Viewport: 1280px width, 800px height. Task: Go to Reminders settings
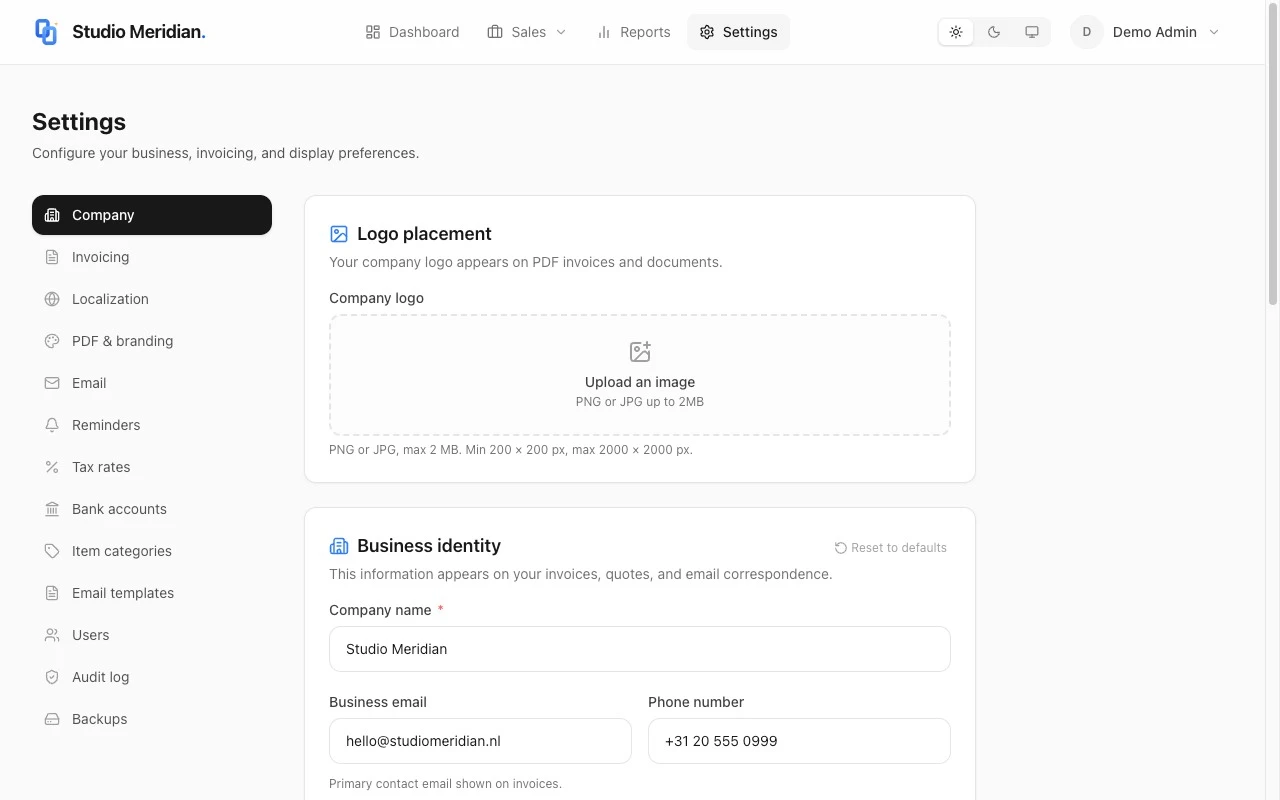tap(152, 425)
